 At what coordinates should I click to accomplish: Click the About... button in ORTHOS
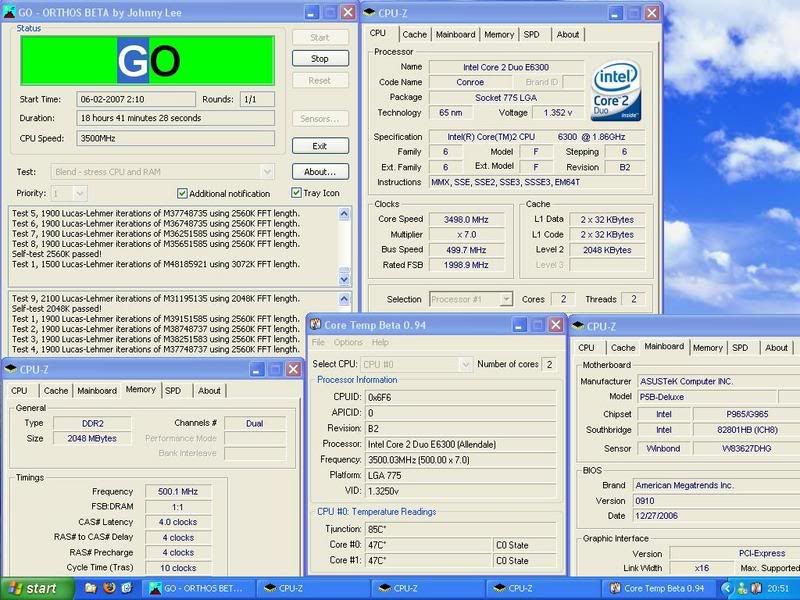coord(320,172)
